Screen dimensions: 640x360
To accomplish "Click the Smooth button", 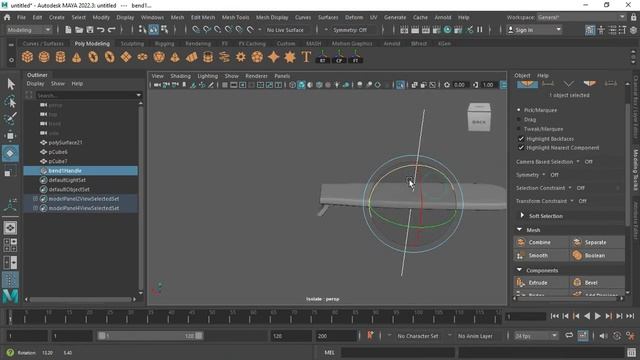I will (541, 255).
